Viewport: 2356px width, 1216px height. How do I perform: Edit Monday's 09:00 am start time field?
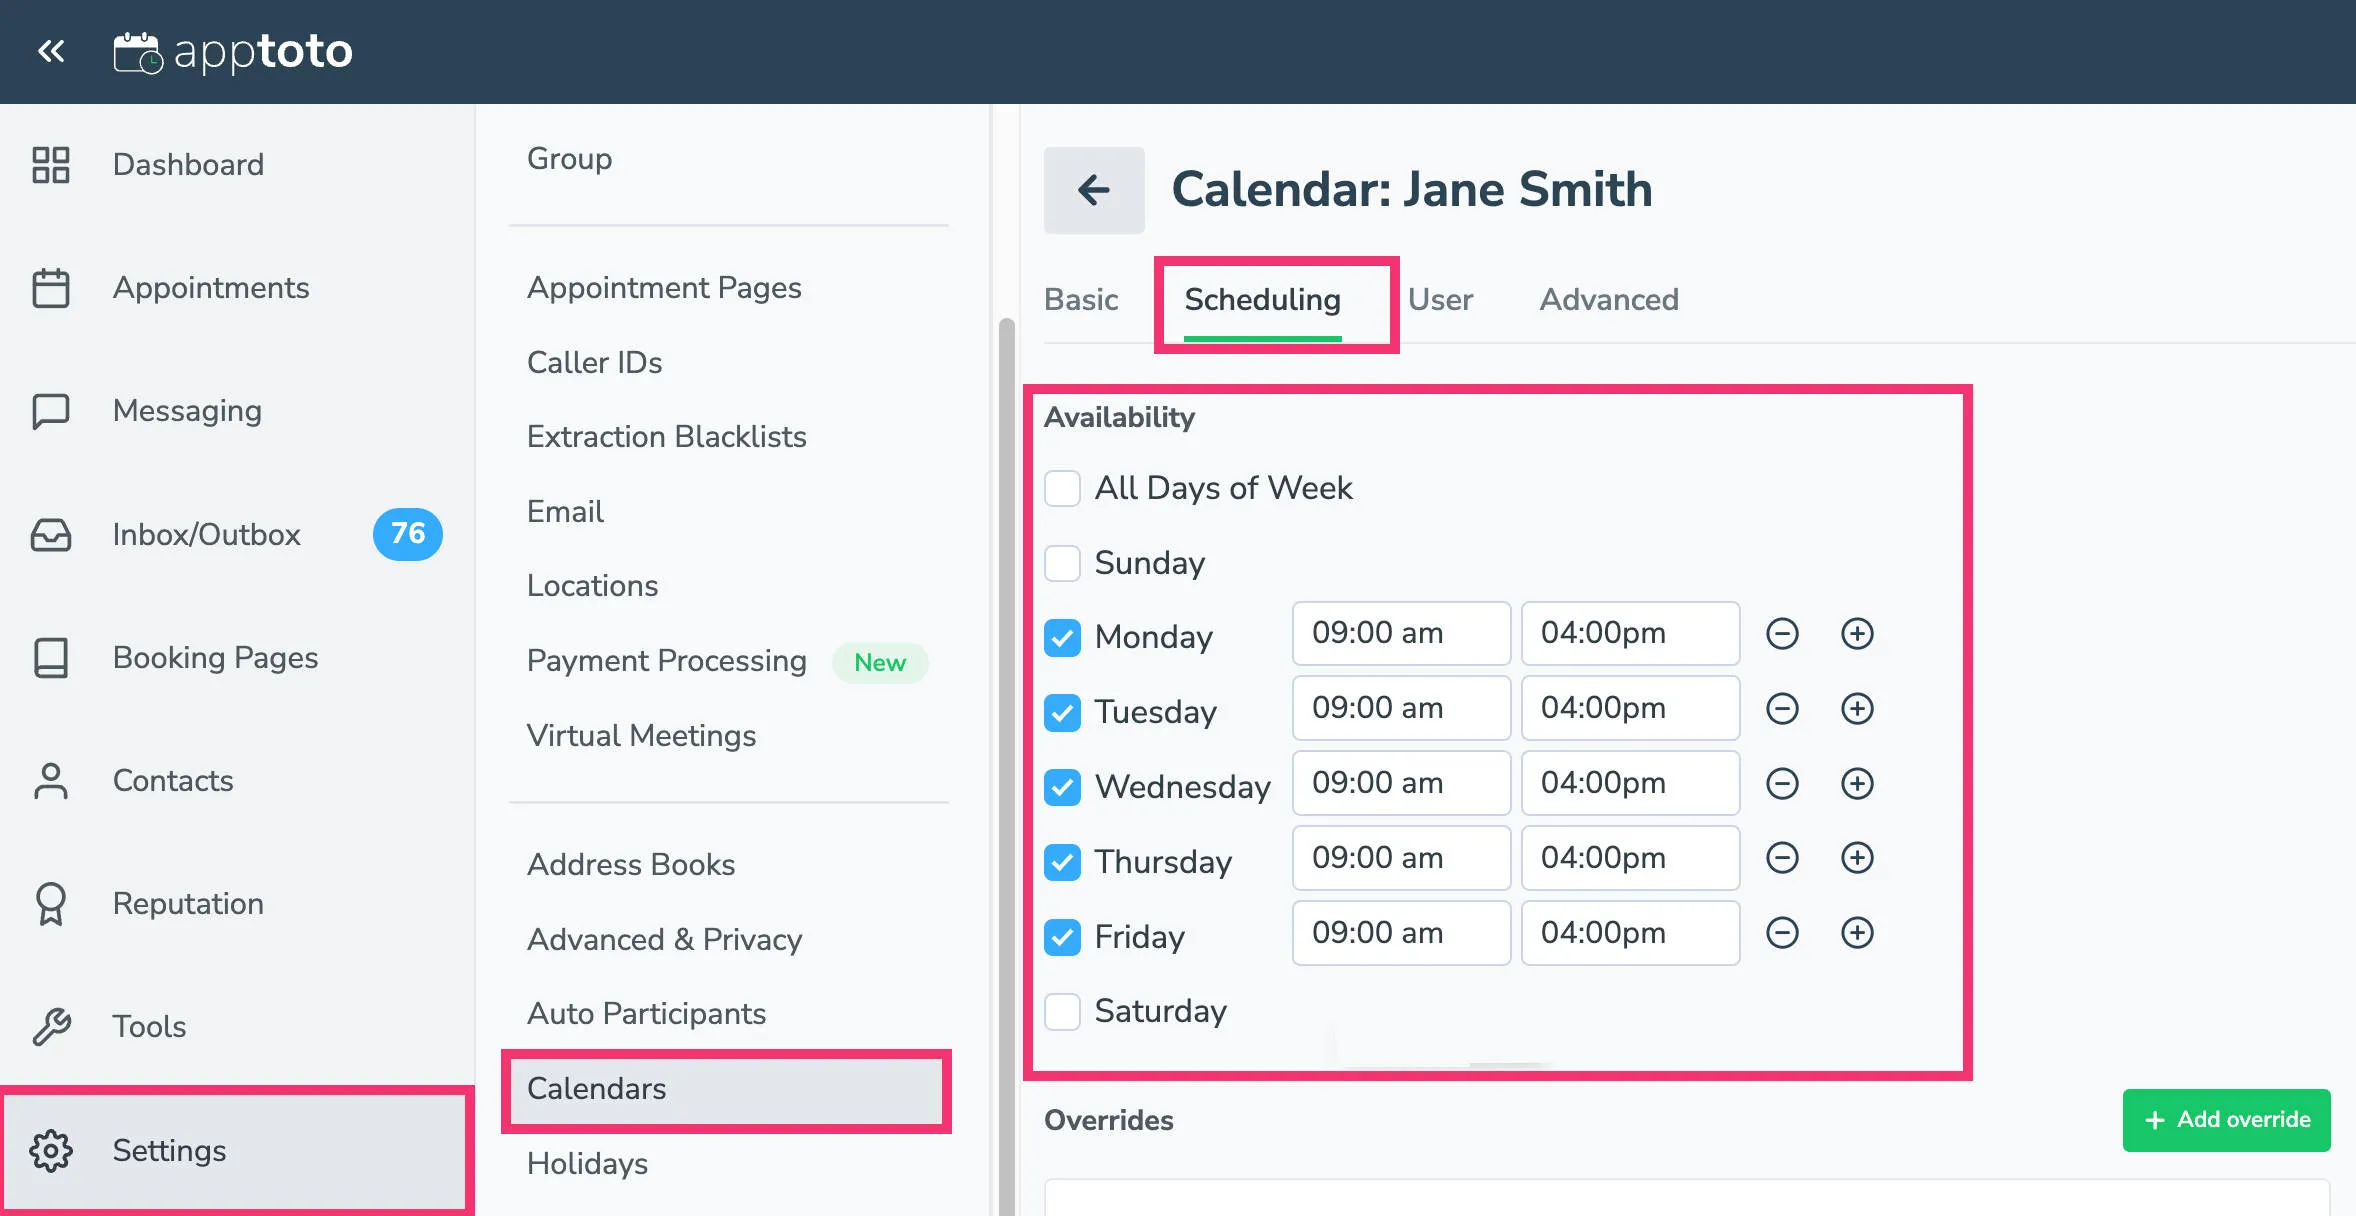[1401, 633]
